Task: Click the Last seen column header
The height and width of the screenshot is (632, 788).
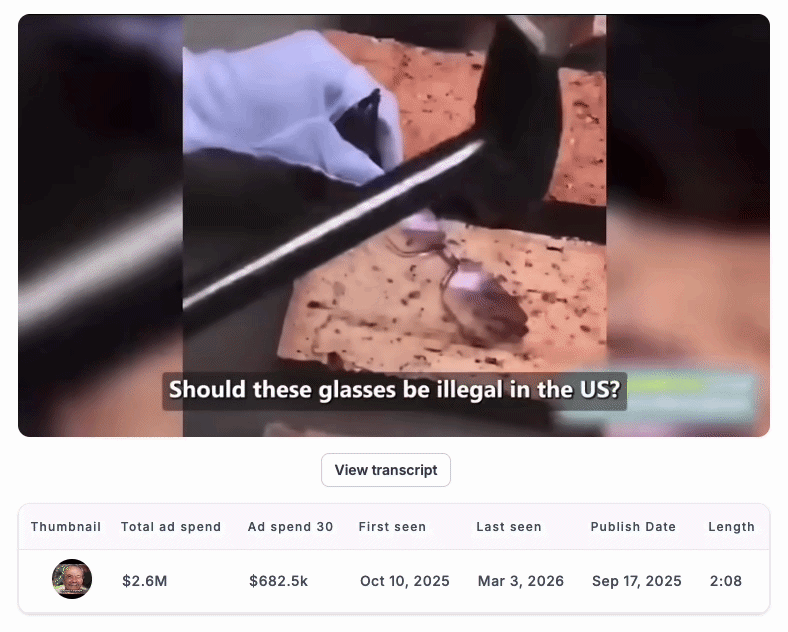Action: (x=509, y=526)
